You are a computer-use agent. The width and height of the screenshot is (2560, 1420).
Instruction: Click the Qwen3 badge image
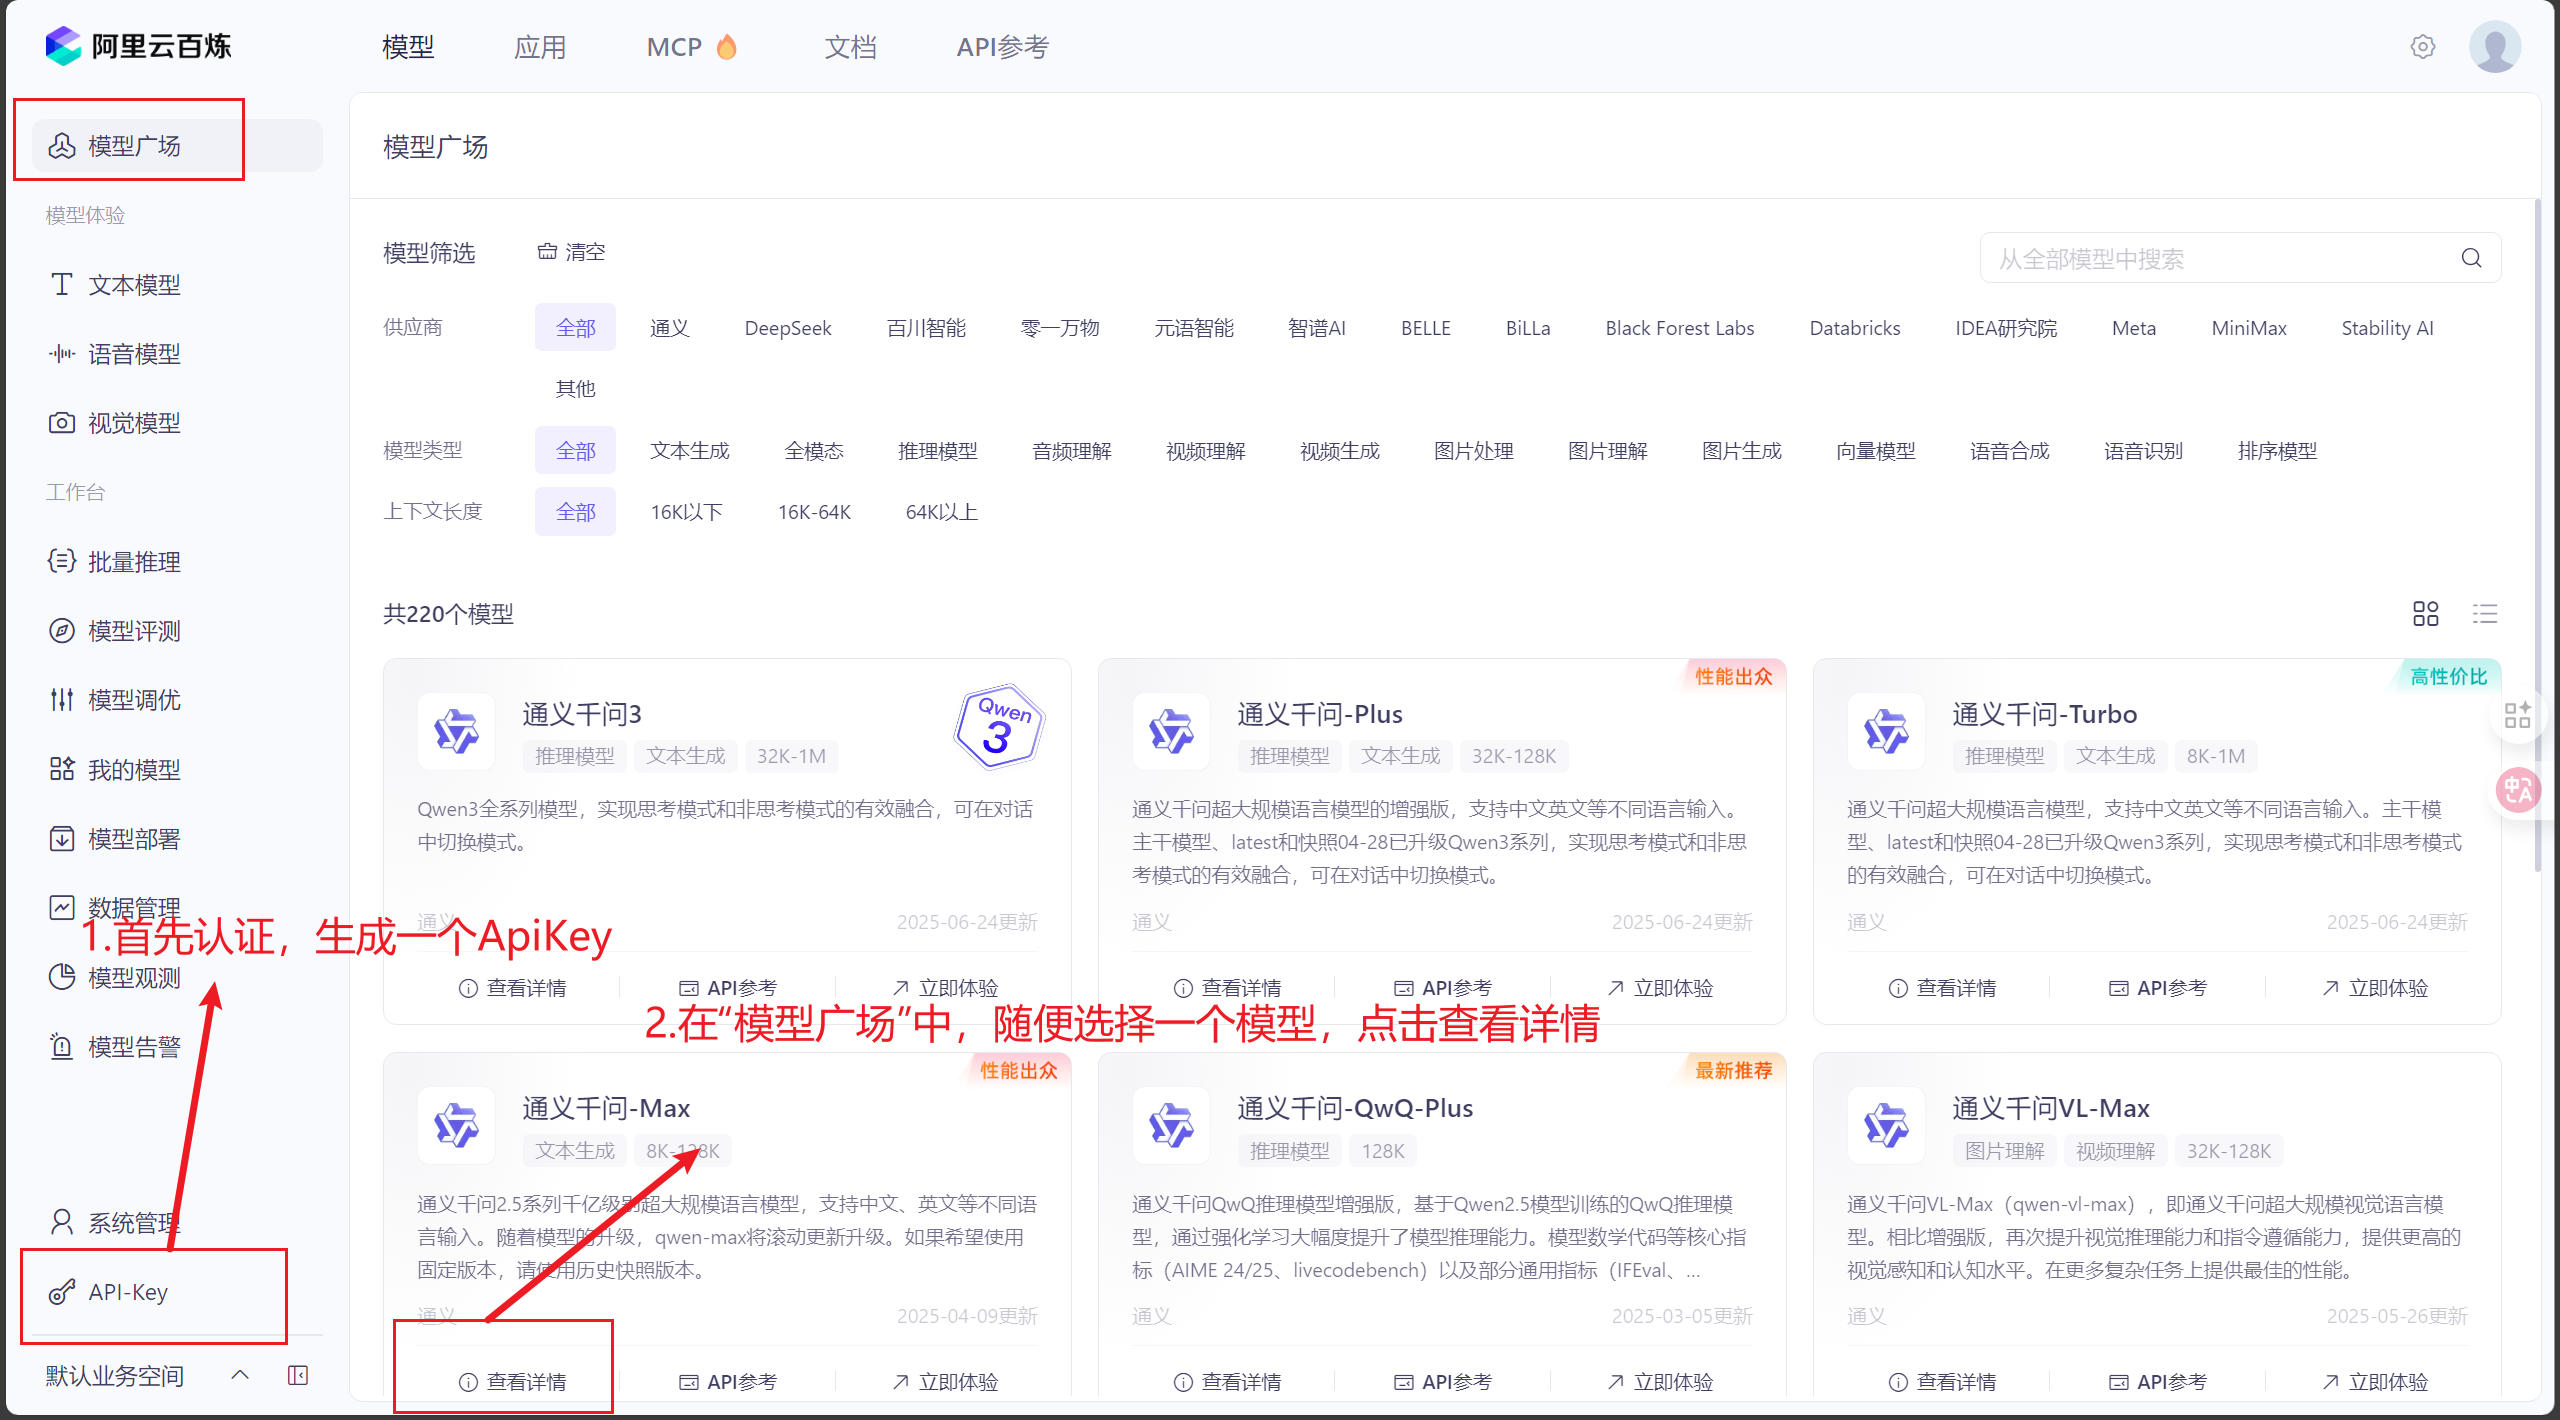[x=999, y=726]
